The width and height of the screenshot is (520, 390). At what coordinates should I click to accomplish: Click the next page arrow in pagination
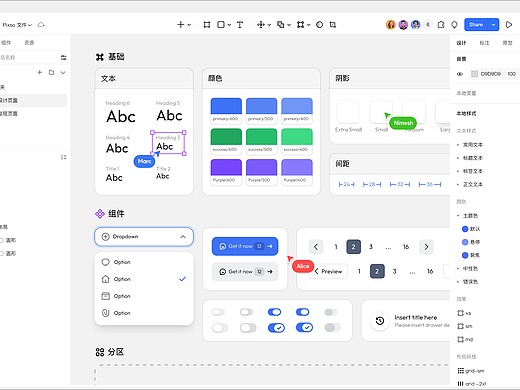point(426,247)
